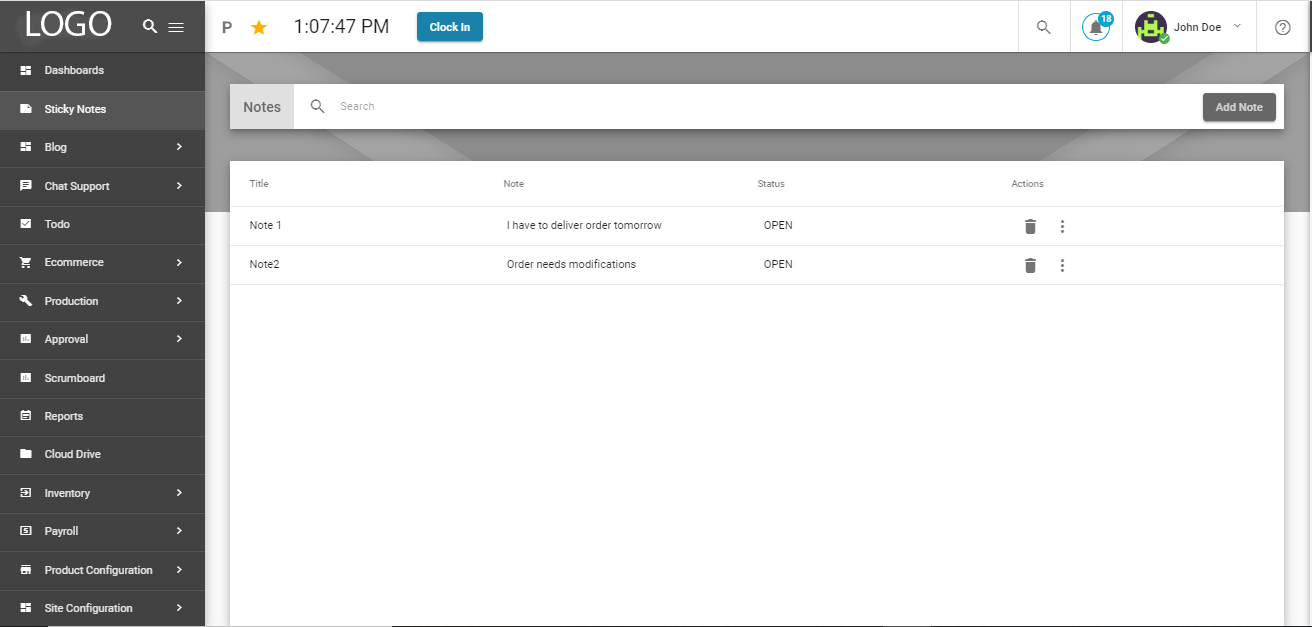Click the Site Configuration sidebar icon

(x=26, y=608)
